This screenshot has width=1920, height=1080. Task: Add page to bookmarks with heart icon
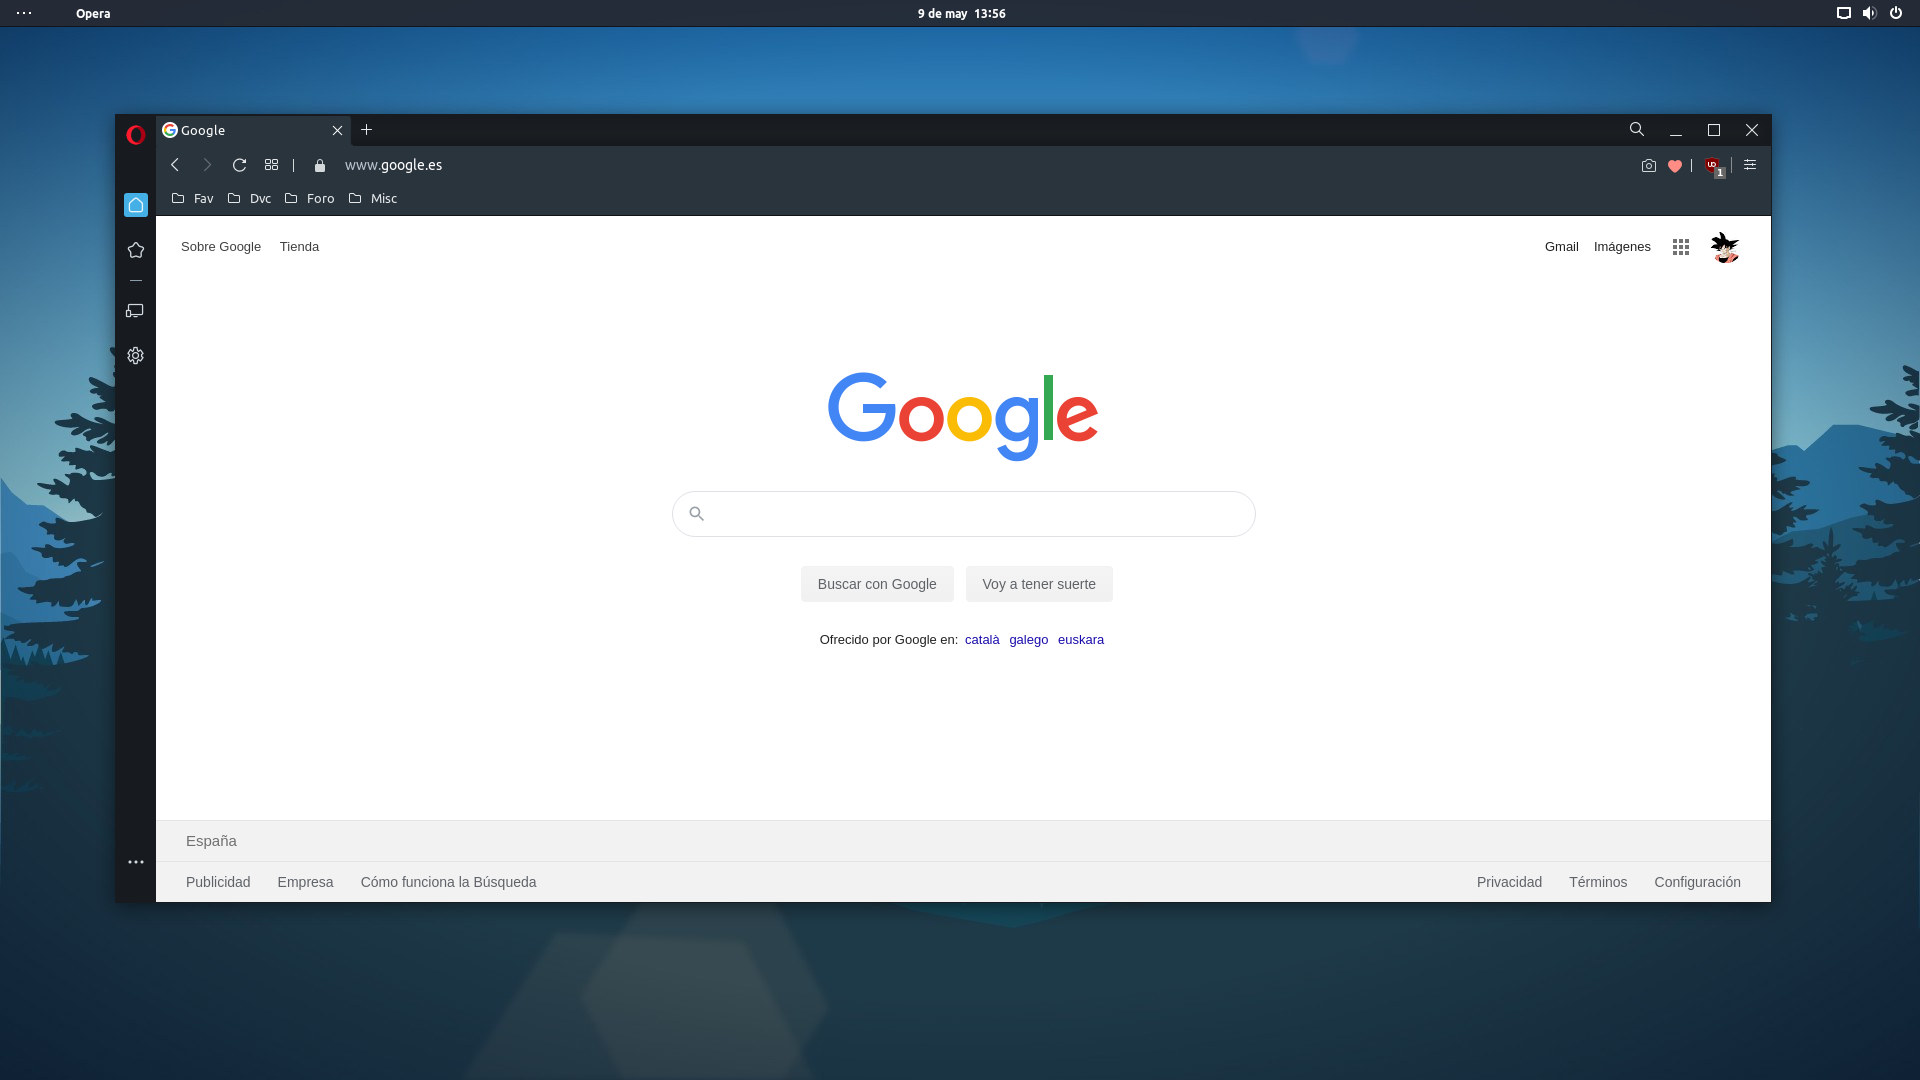point(1675,166)
